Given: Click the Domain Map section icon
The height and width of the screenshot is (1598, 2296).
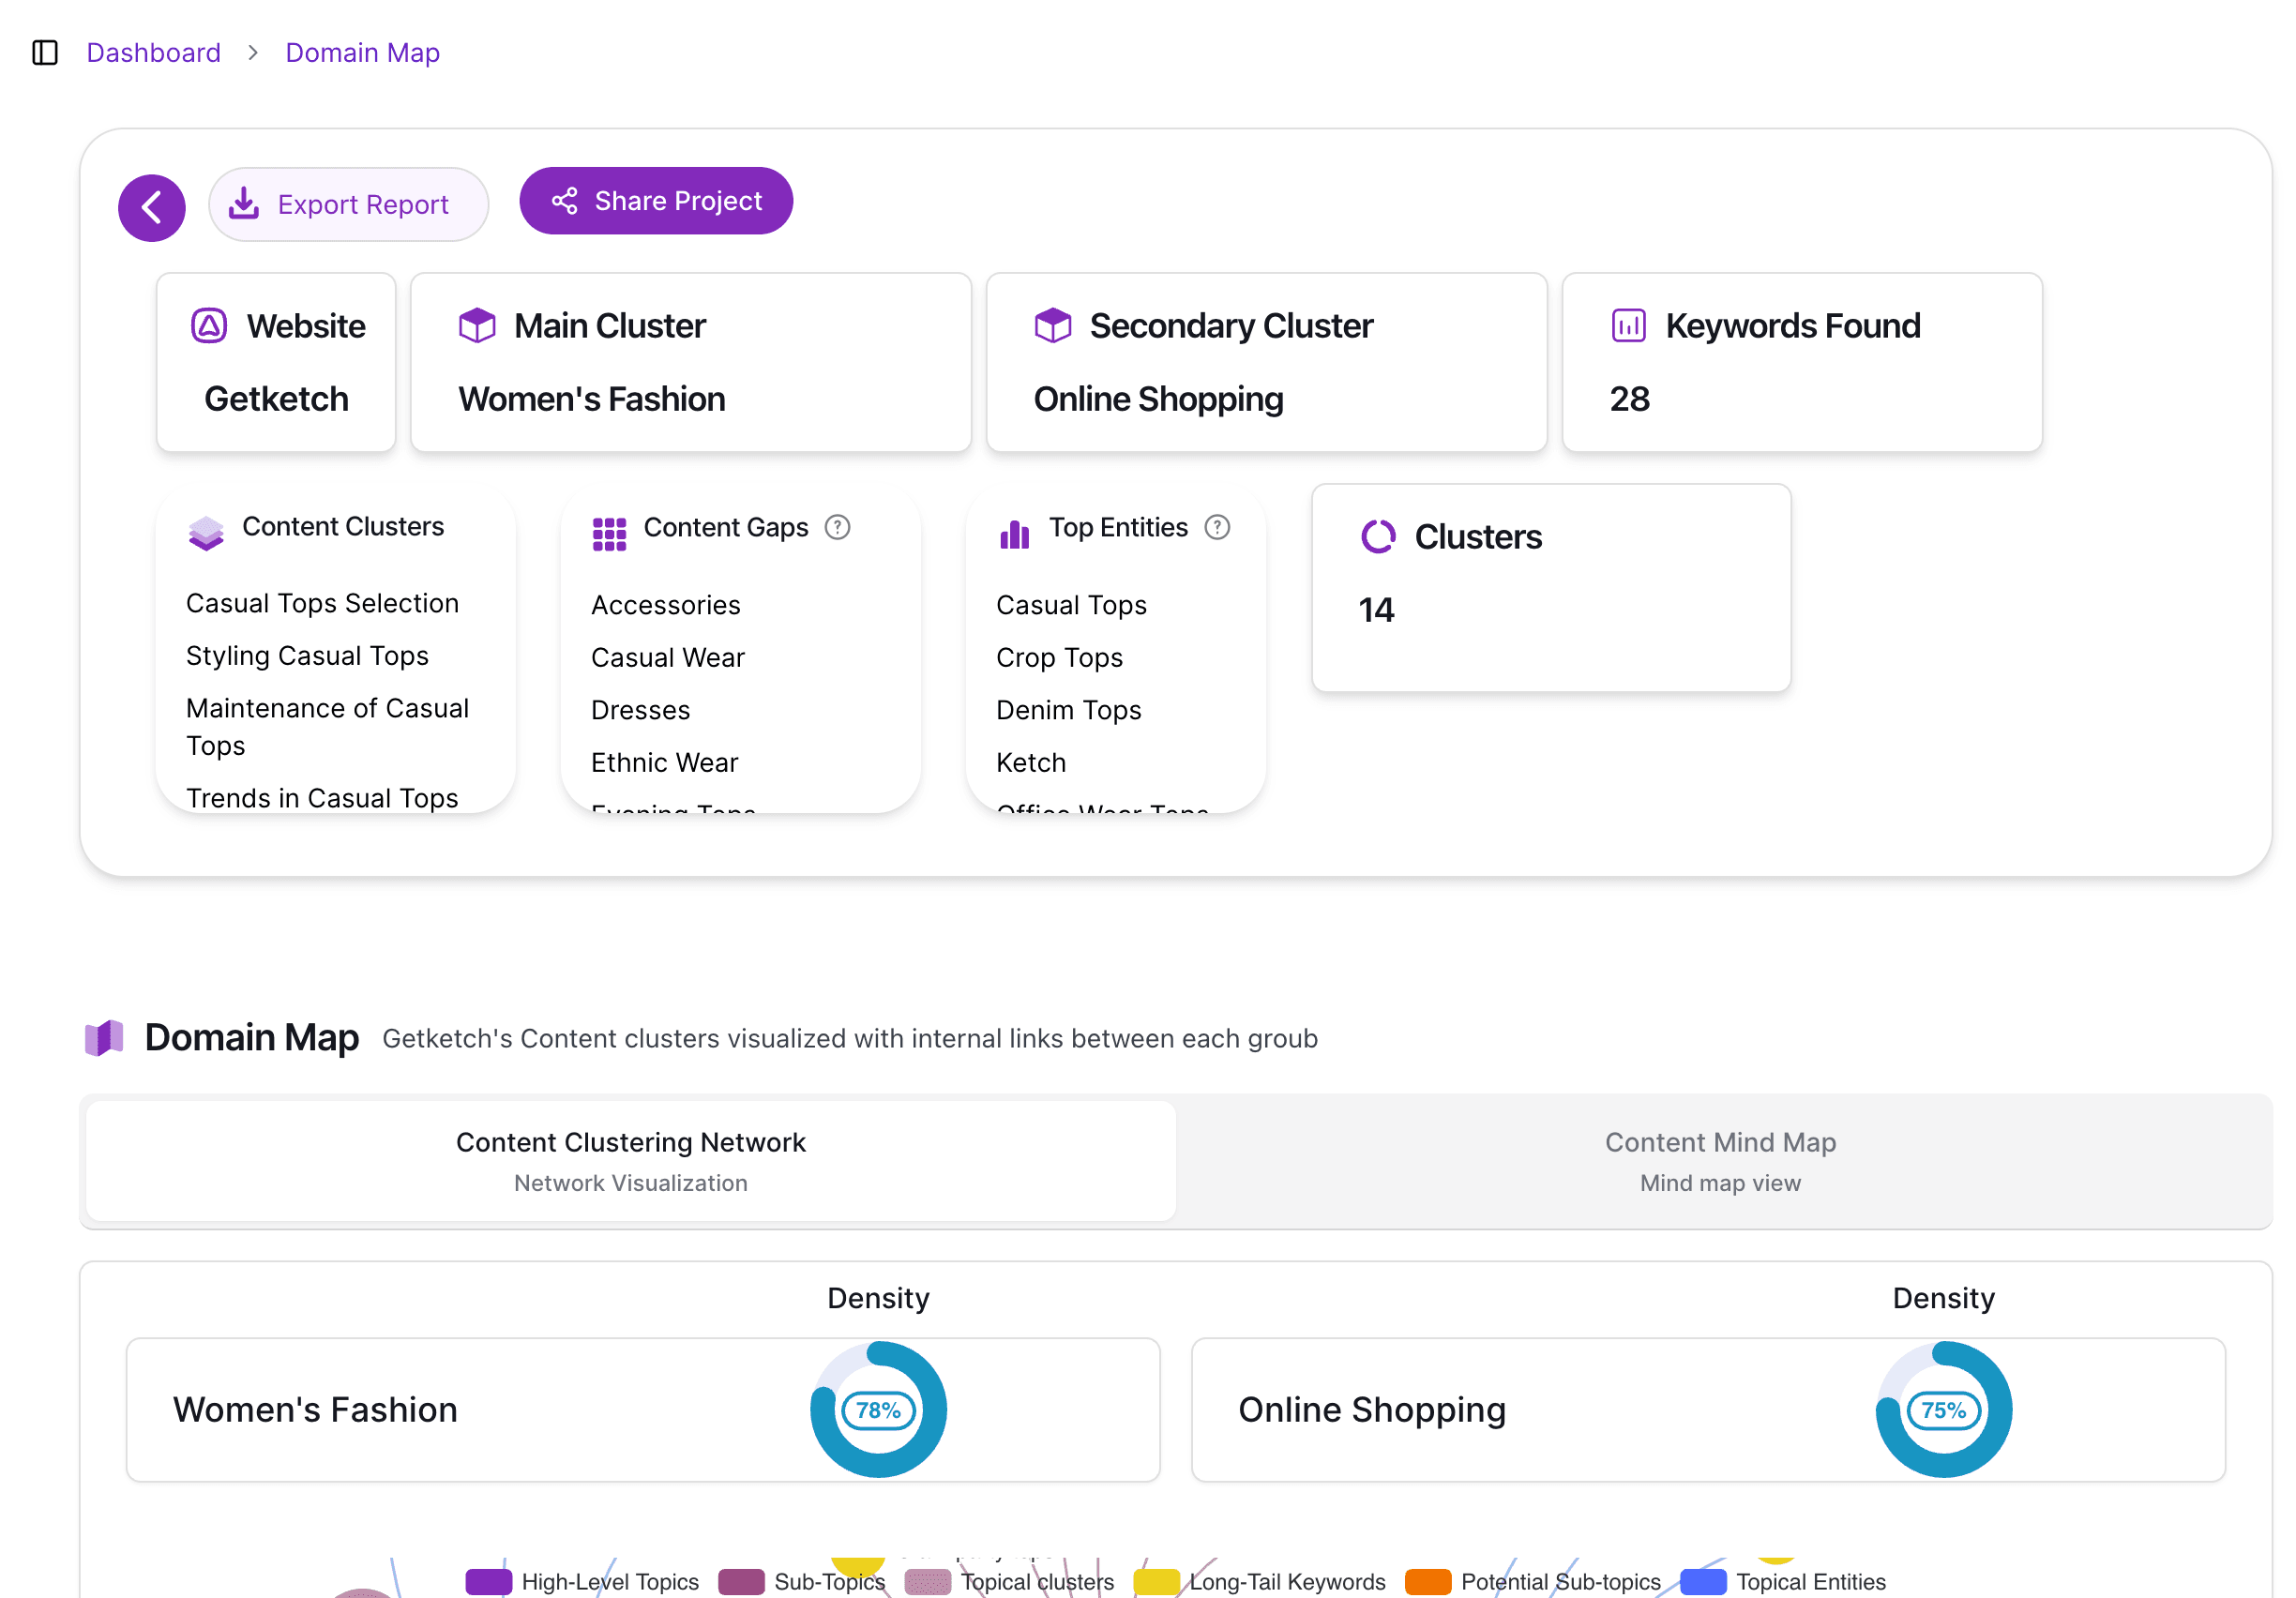Looking at the screenshot, I should (105, 1038).
